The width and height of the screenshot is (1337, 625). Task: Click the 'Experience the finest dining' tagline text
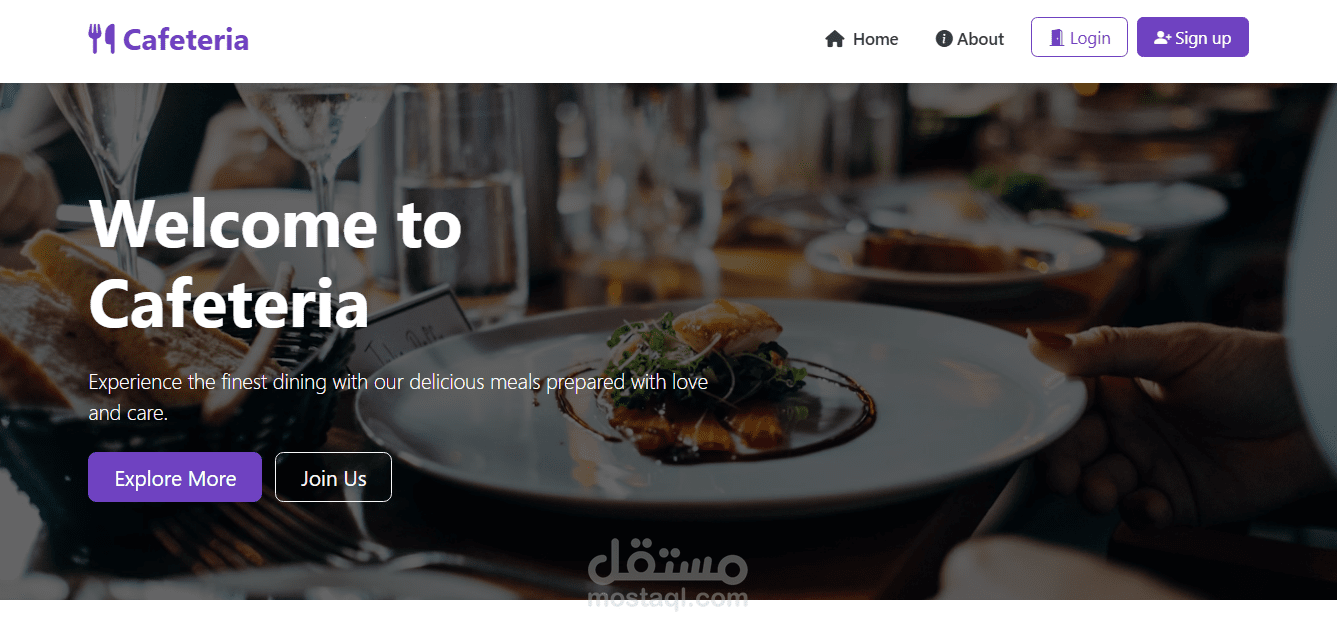[x=398, y=397]
